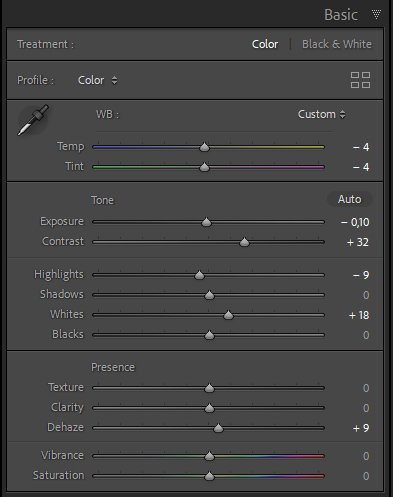The height and width of the screenshot is (497, 393).
Task: Collapse the Basic panel triangle
Action: click(376, 14)
